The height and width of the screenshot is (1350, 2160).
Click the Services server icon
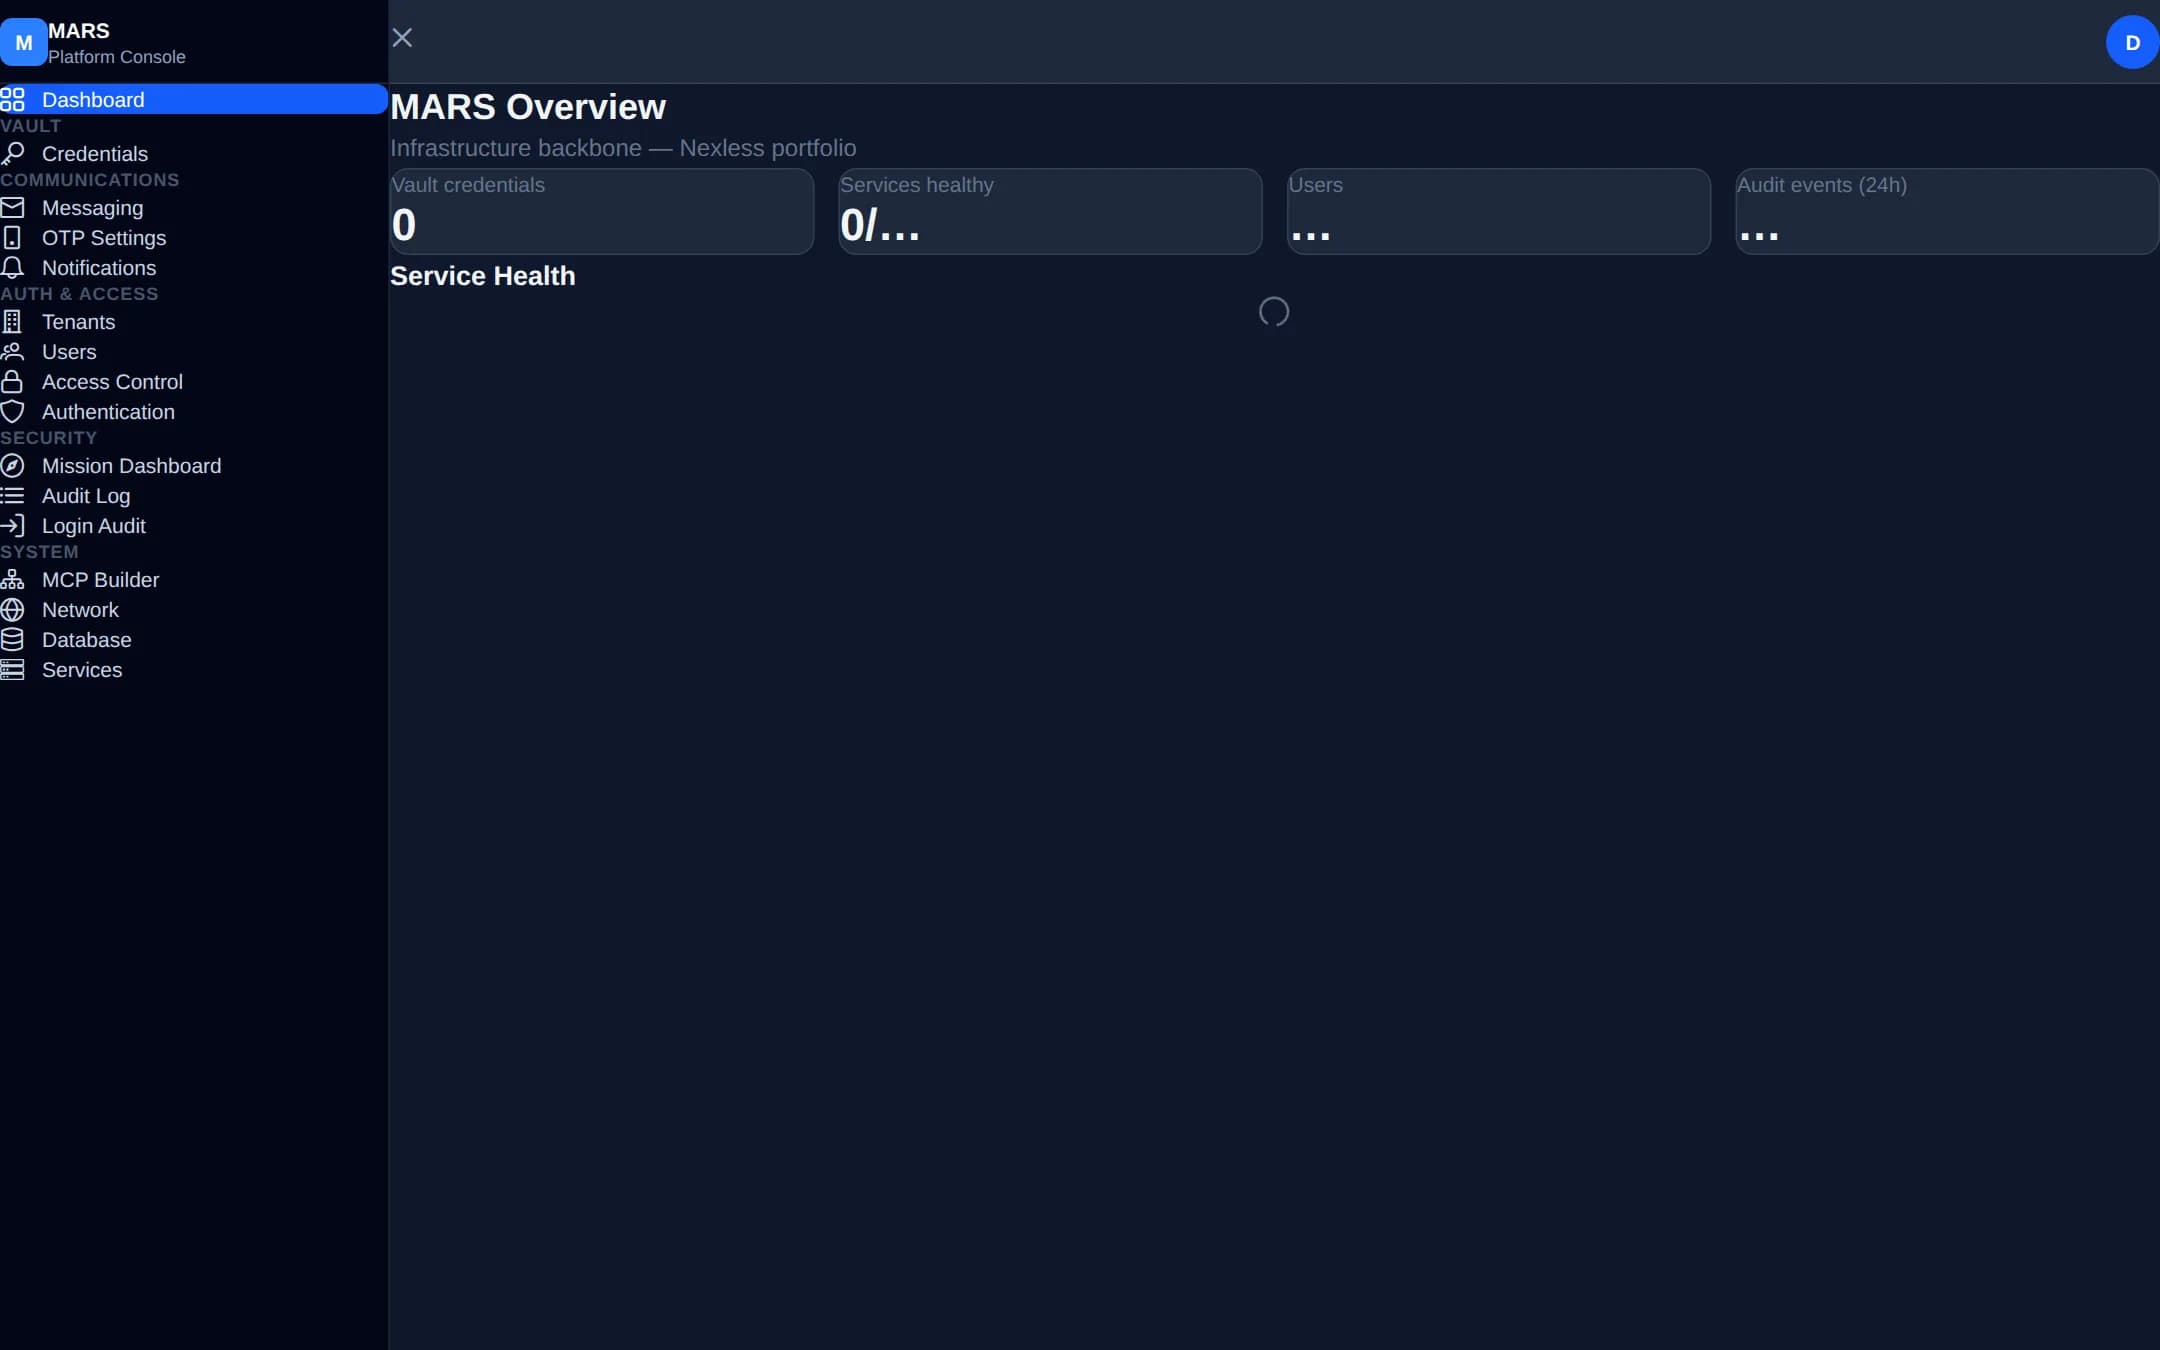tap(12, 669)
